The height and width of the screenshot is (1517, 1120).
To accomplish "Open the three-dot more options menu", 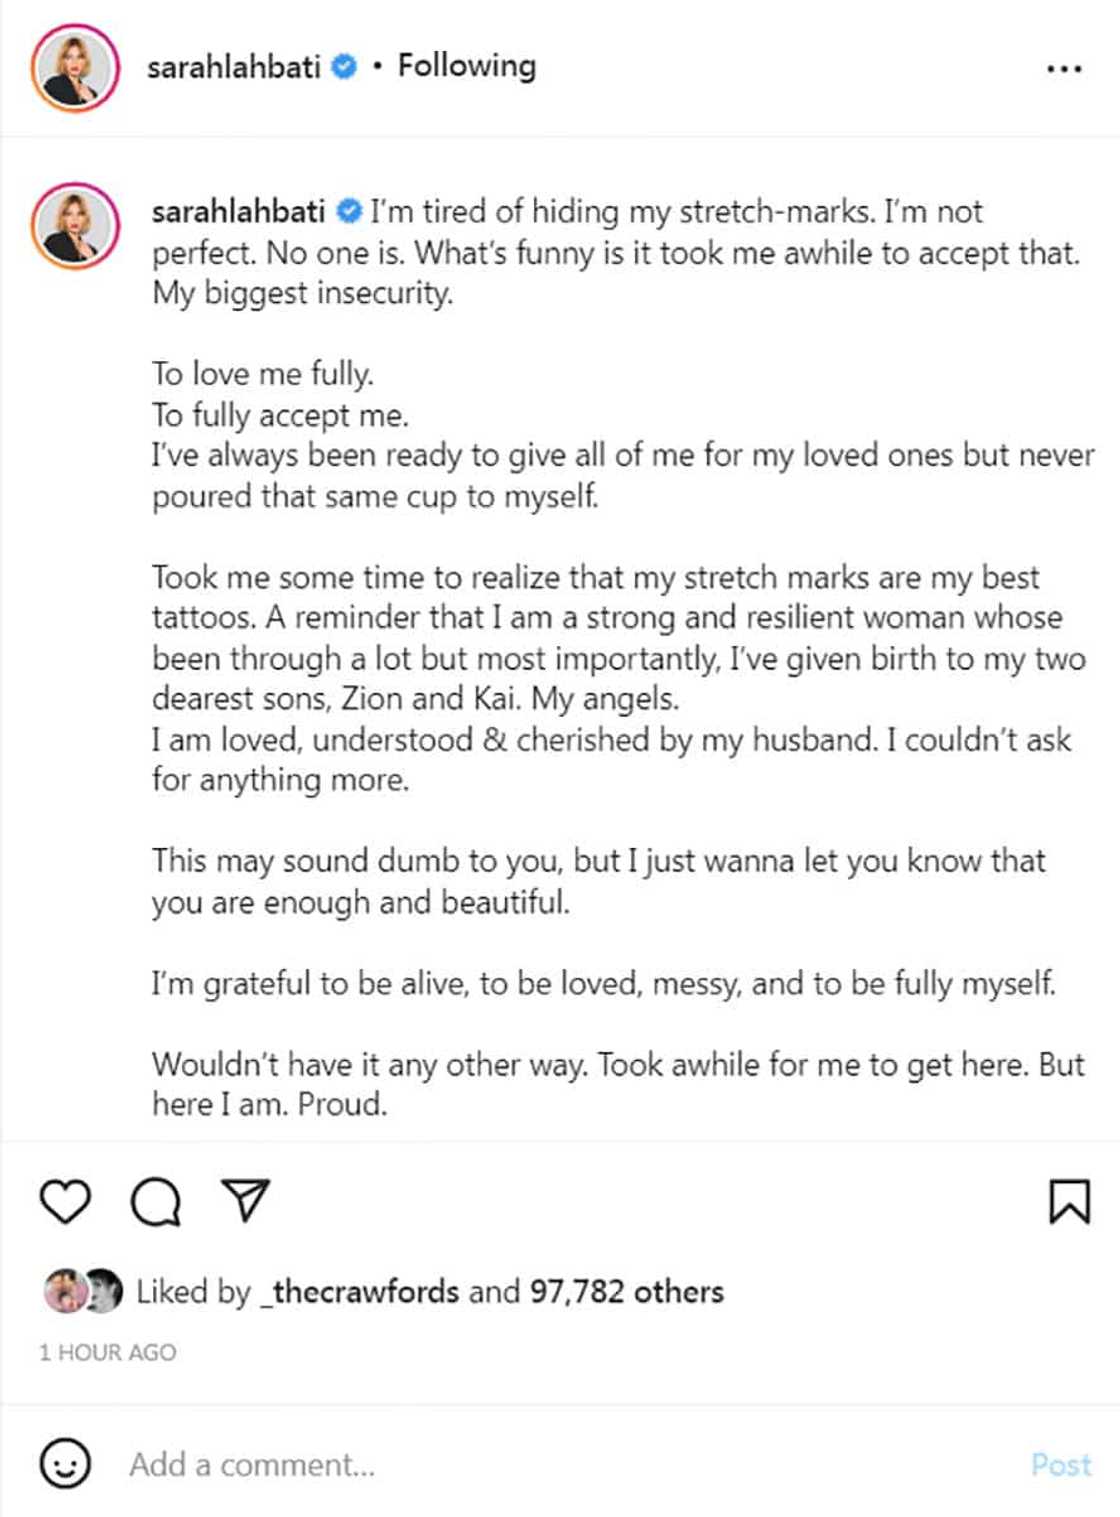I will 1063,69.
